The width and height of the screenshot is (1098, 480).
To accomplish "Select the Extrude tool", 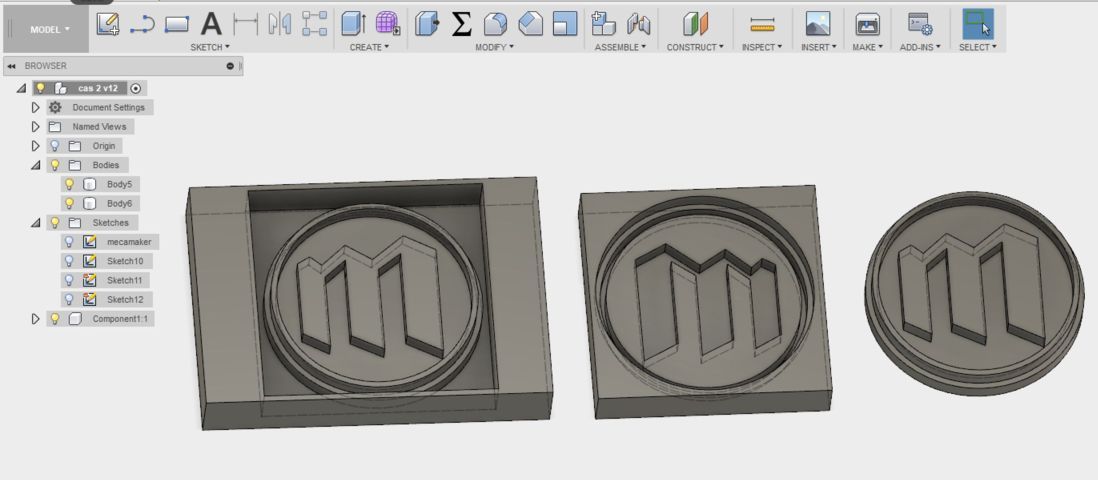I will [354, 25].
